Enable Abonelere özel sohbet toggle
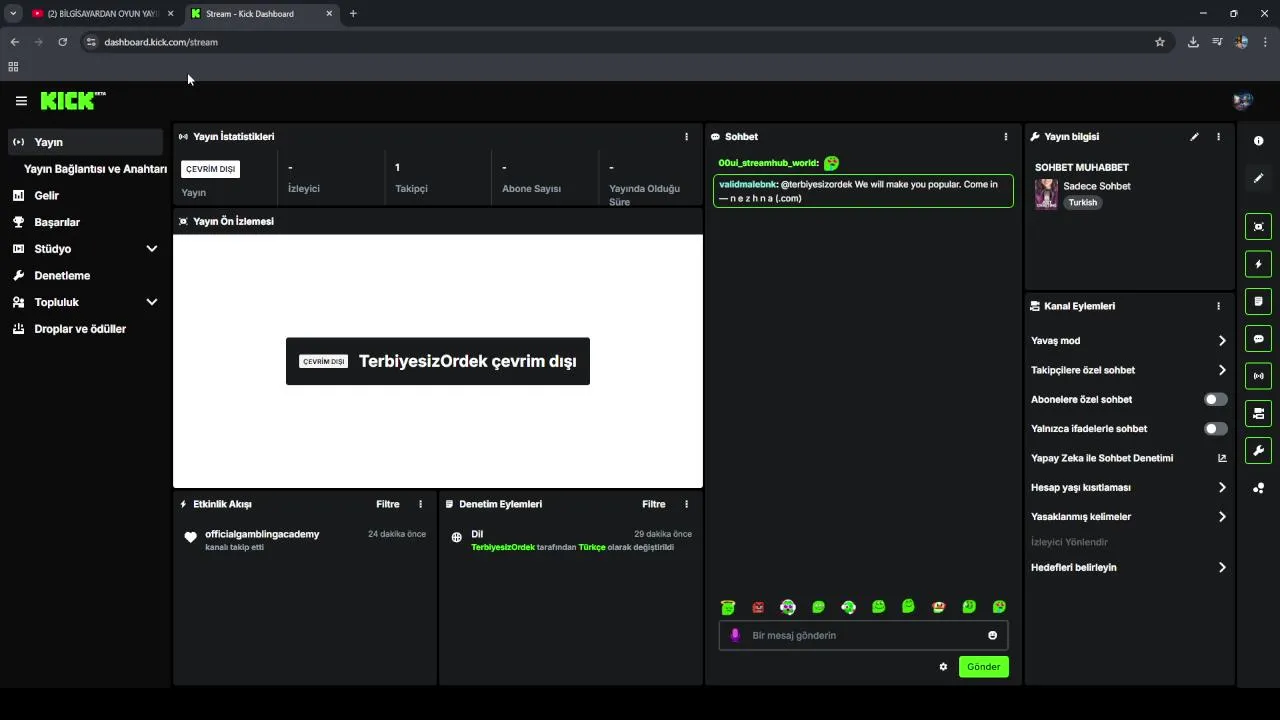Viewport: 1280px width, 720px height. (x=1215, y=399)
